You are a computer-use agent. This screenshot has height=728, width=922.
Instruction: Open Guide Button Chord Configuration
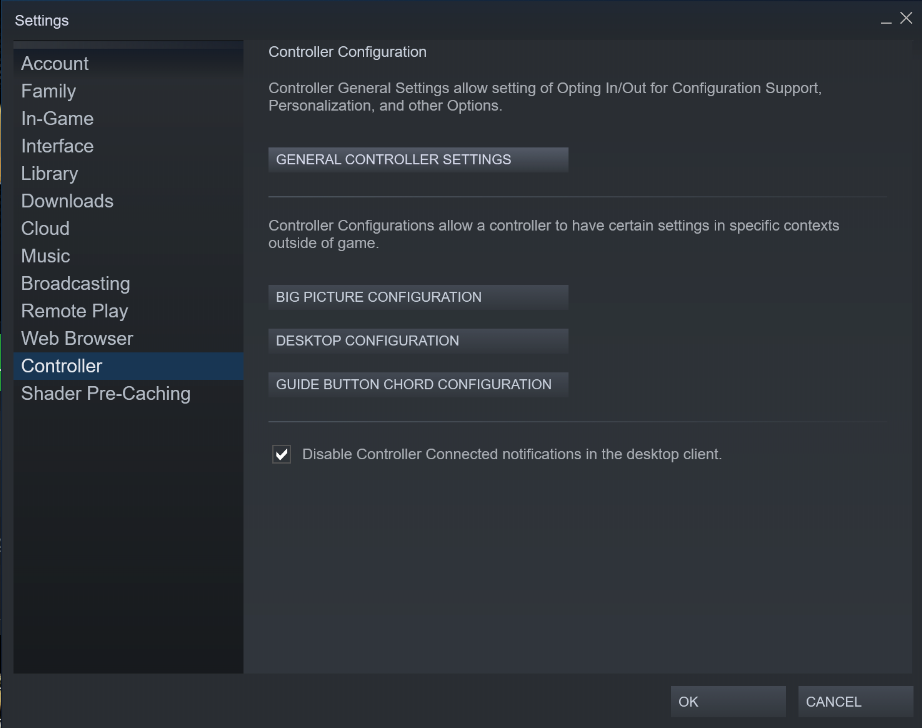418,384
